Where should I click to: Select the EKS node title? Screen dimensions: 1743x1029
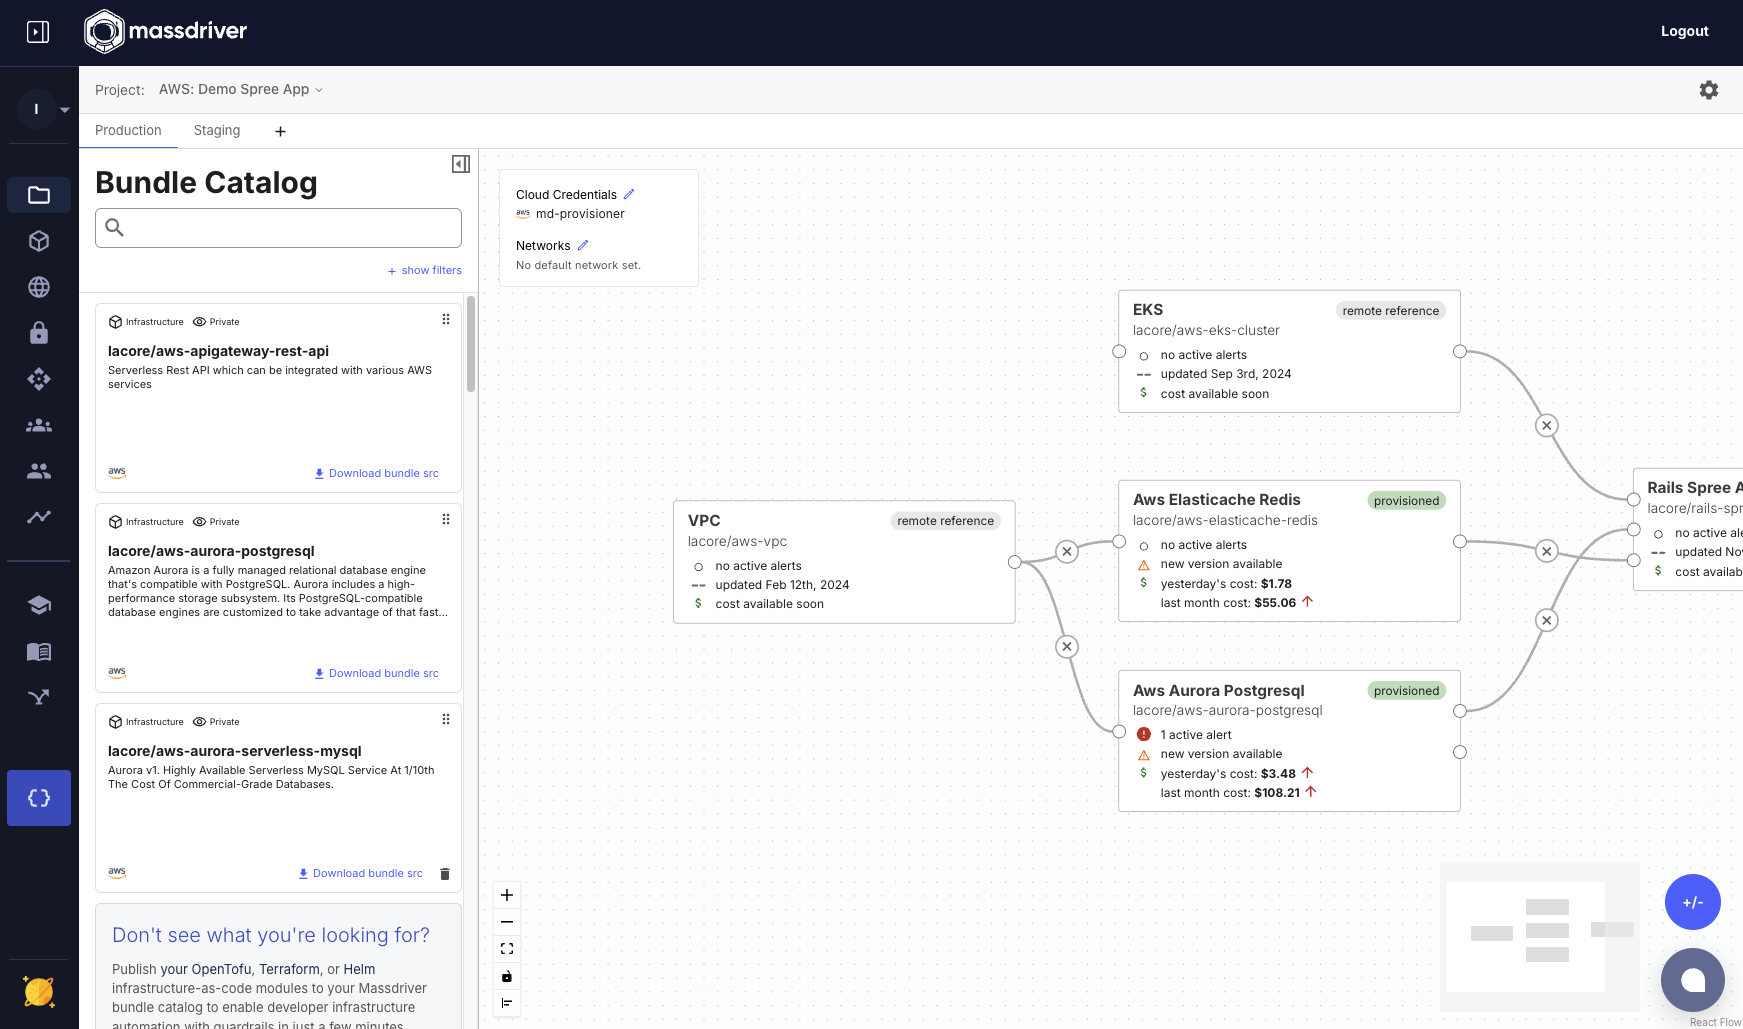1148,309
